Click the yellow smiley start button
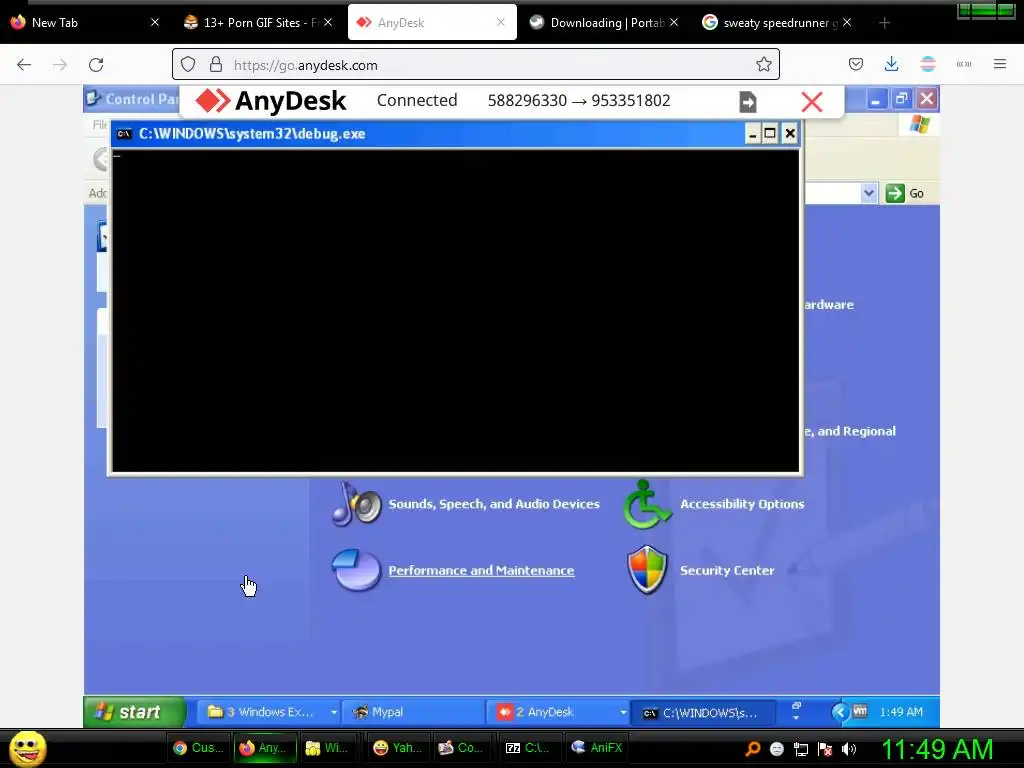Image resolution: width=1024 pixels, height=768 pixels. click(27, 748)
